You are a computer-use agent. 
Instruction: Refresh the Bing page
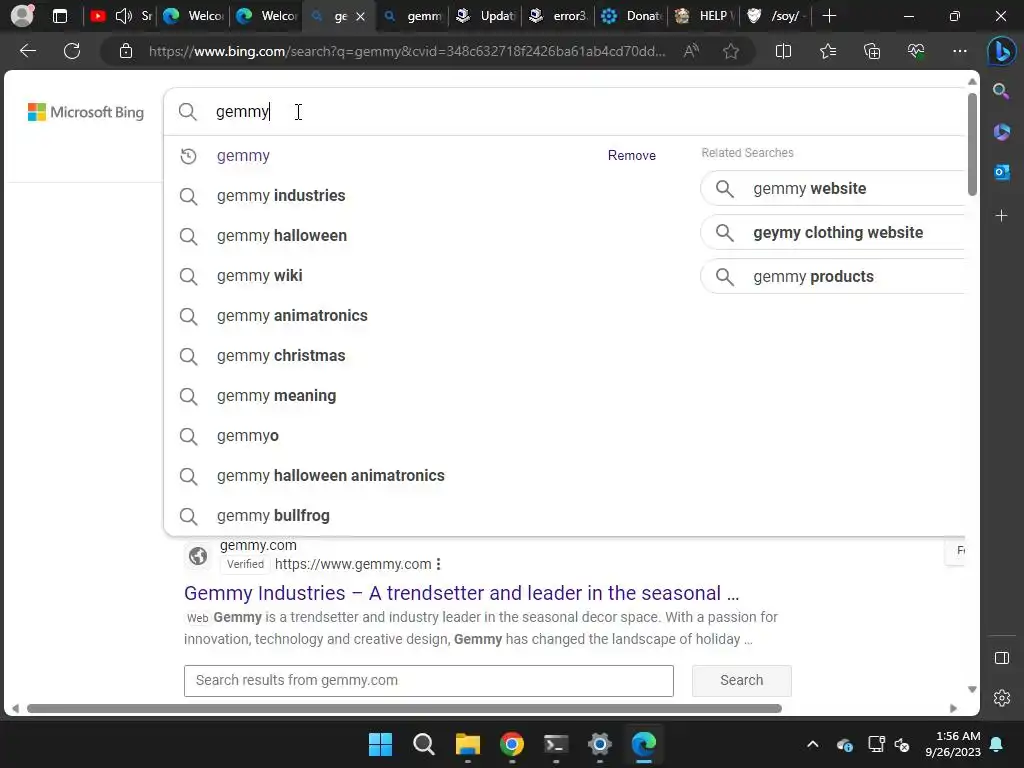[72, 51]
